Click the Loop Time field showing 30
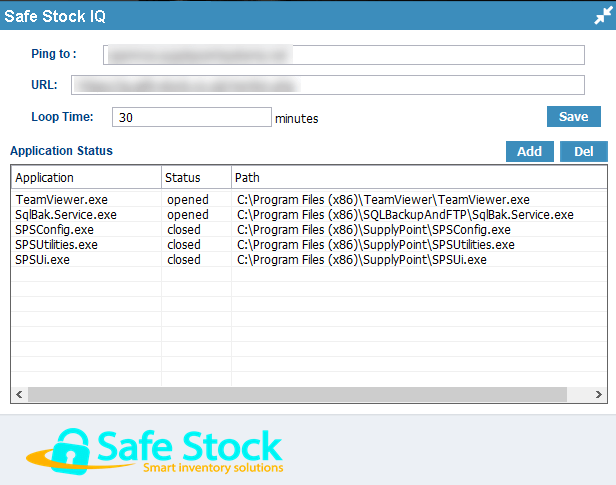 coord(192,117)
